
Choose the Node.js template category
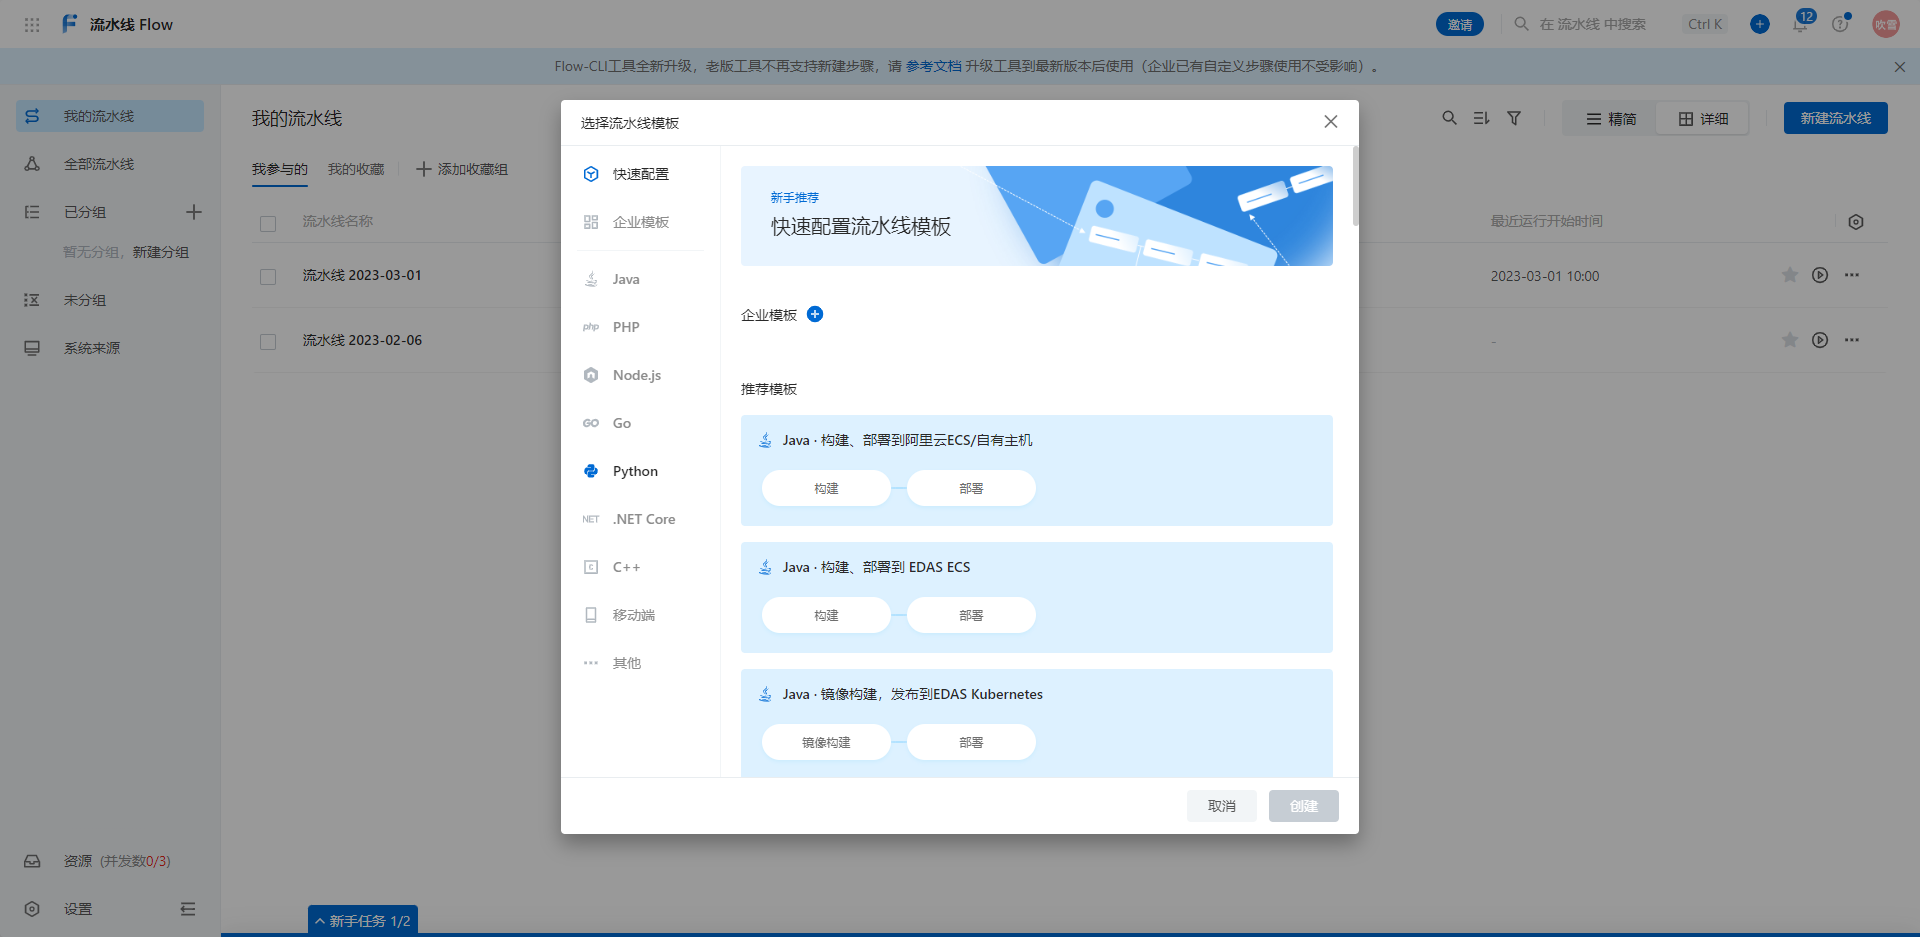pyautogui.click(x=636, y=375)
